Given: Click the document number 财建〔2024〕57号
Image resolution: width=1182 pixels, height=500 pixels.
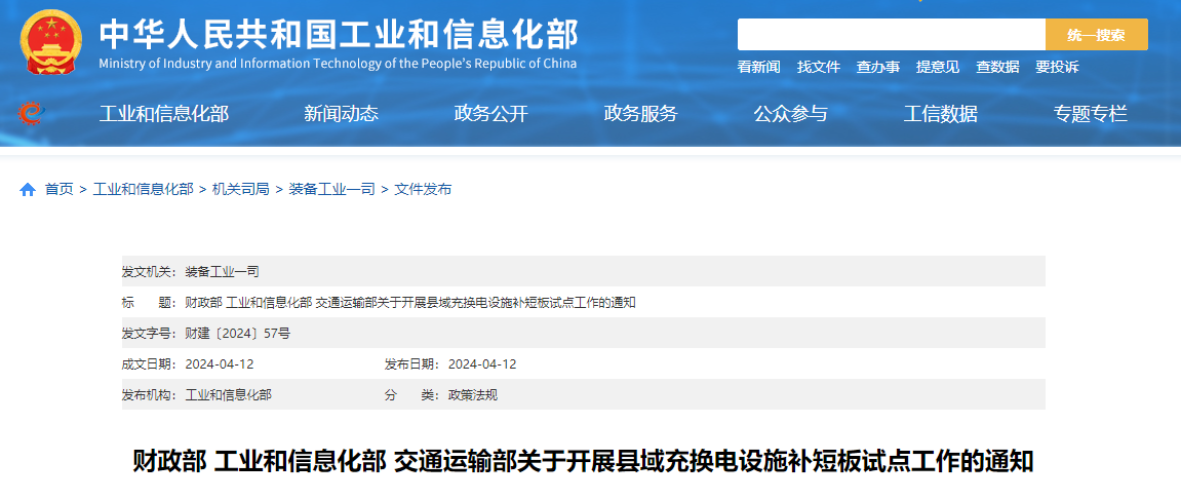Looking at the screenshot, I should click(x=237, y=333).
